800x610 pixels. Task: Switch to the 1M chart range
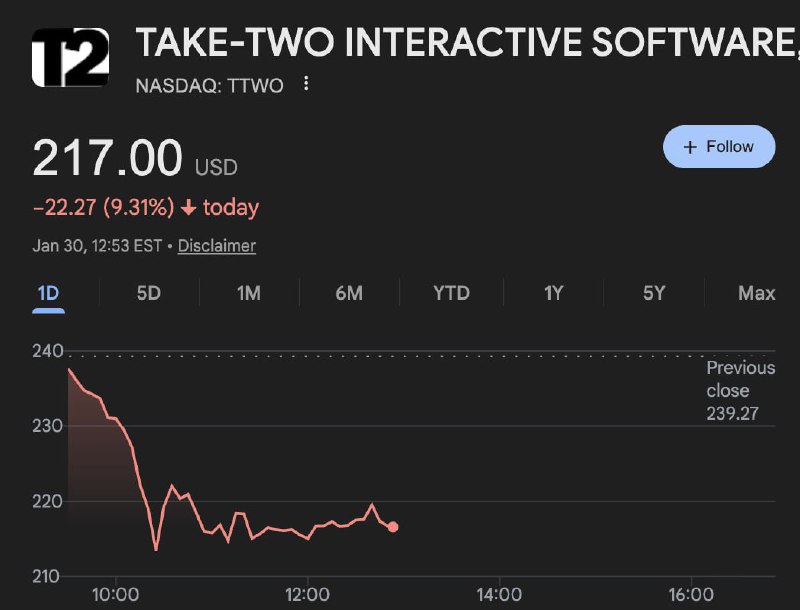pyautogui.click(x=248, y=293)
